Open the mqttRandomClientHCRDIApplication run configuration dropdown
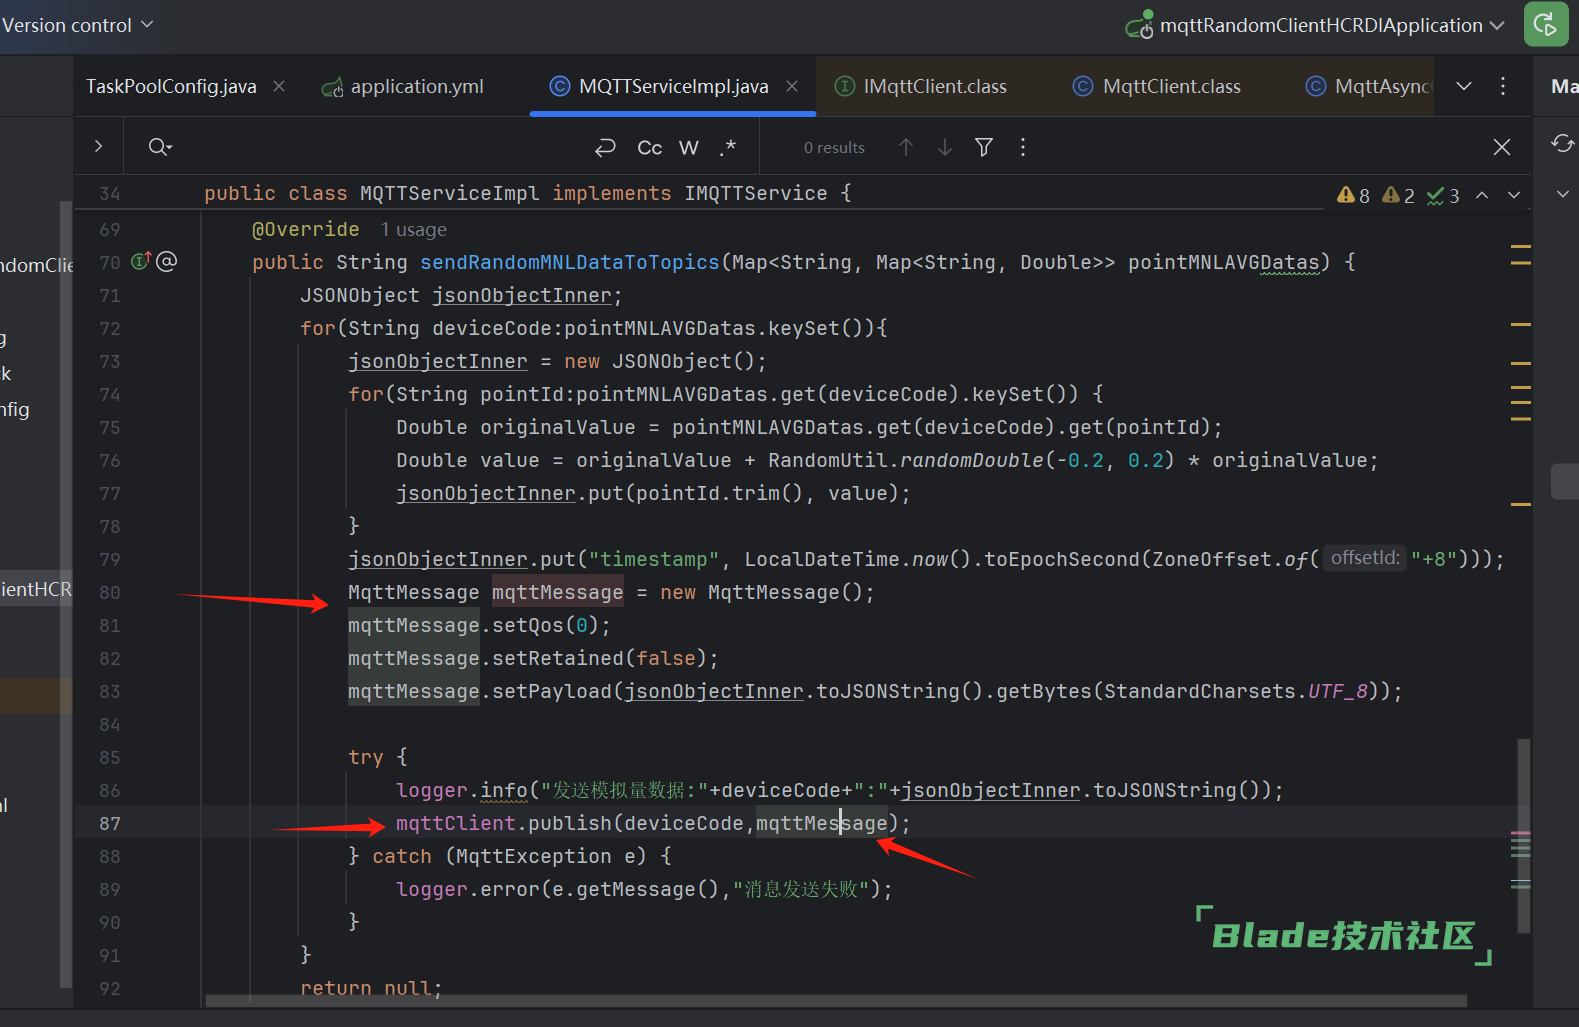 pyautogui.click(x=1315, y=25)
